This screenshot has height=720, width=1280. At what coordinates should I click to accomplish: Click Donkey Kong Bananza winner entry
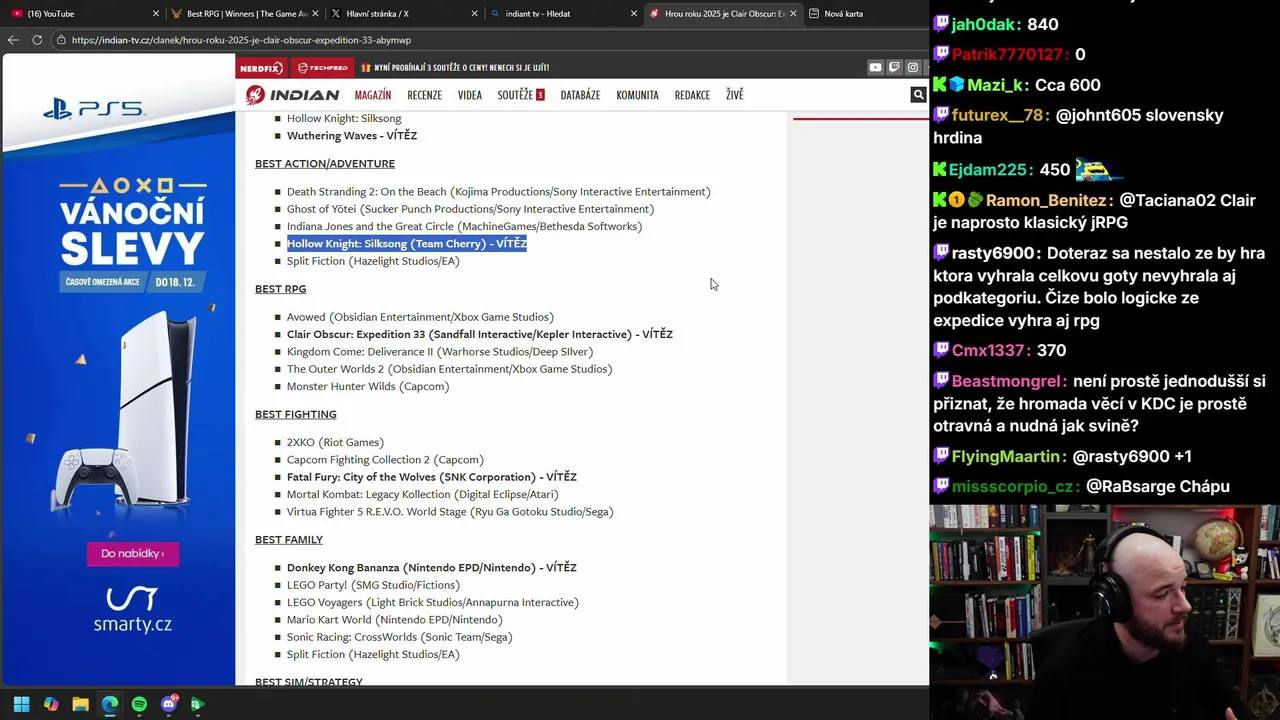coord(432,567)
